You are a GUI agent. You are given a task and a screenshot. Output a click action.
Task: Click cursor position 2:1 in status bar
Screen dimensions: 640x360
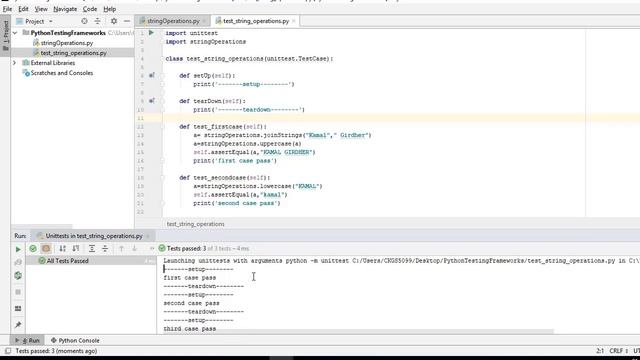click(600, 351)
